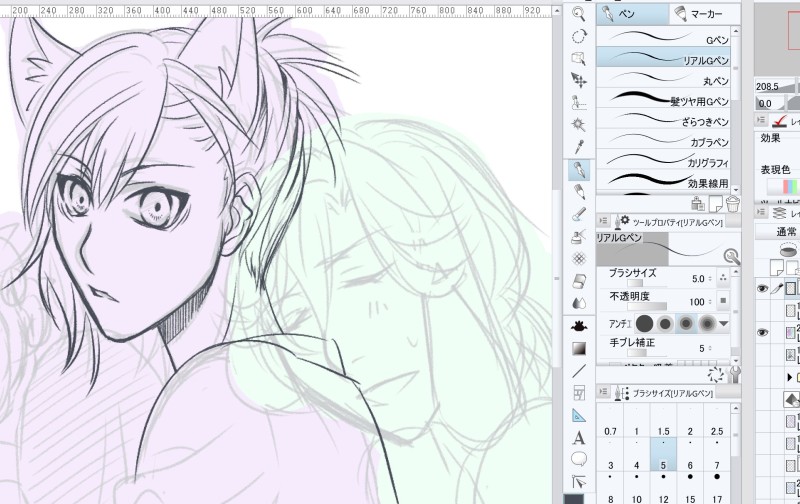Viewport: 800px width, 504px height.
Task: Select the Move layer arrows tool
Action: pos(579,80)
